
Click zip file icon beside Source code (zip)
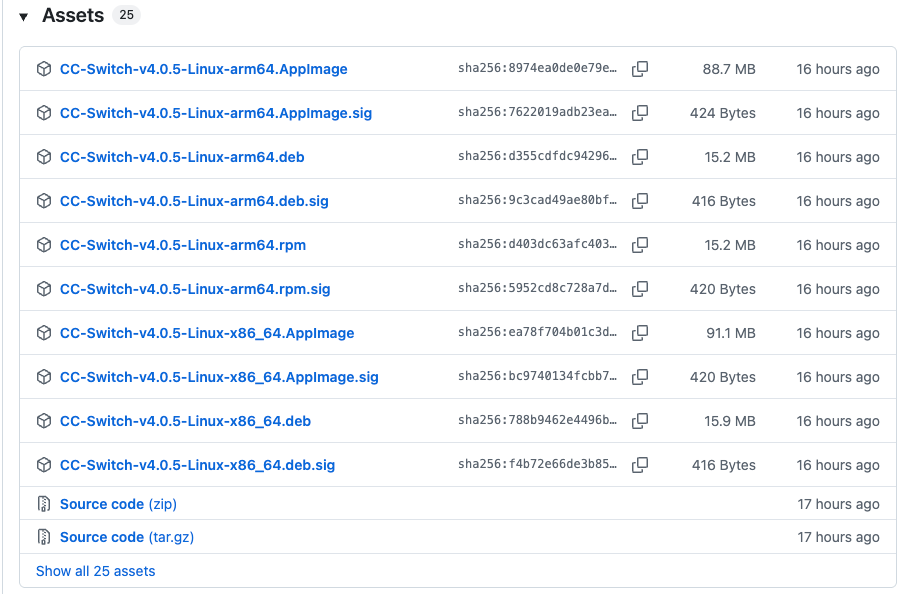point(44,504)
